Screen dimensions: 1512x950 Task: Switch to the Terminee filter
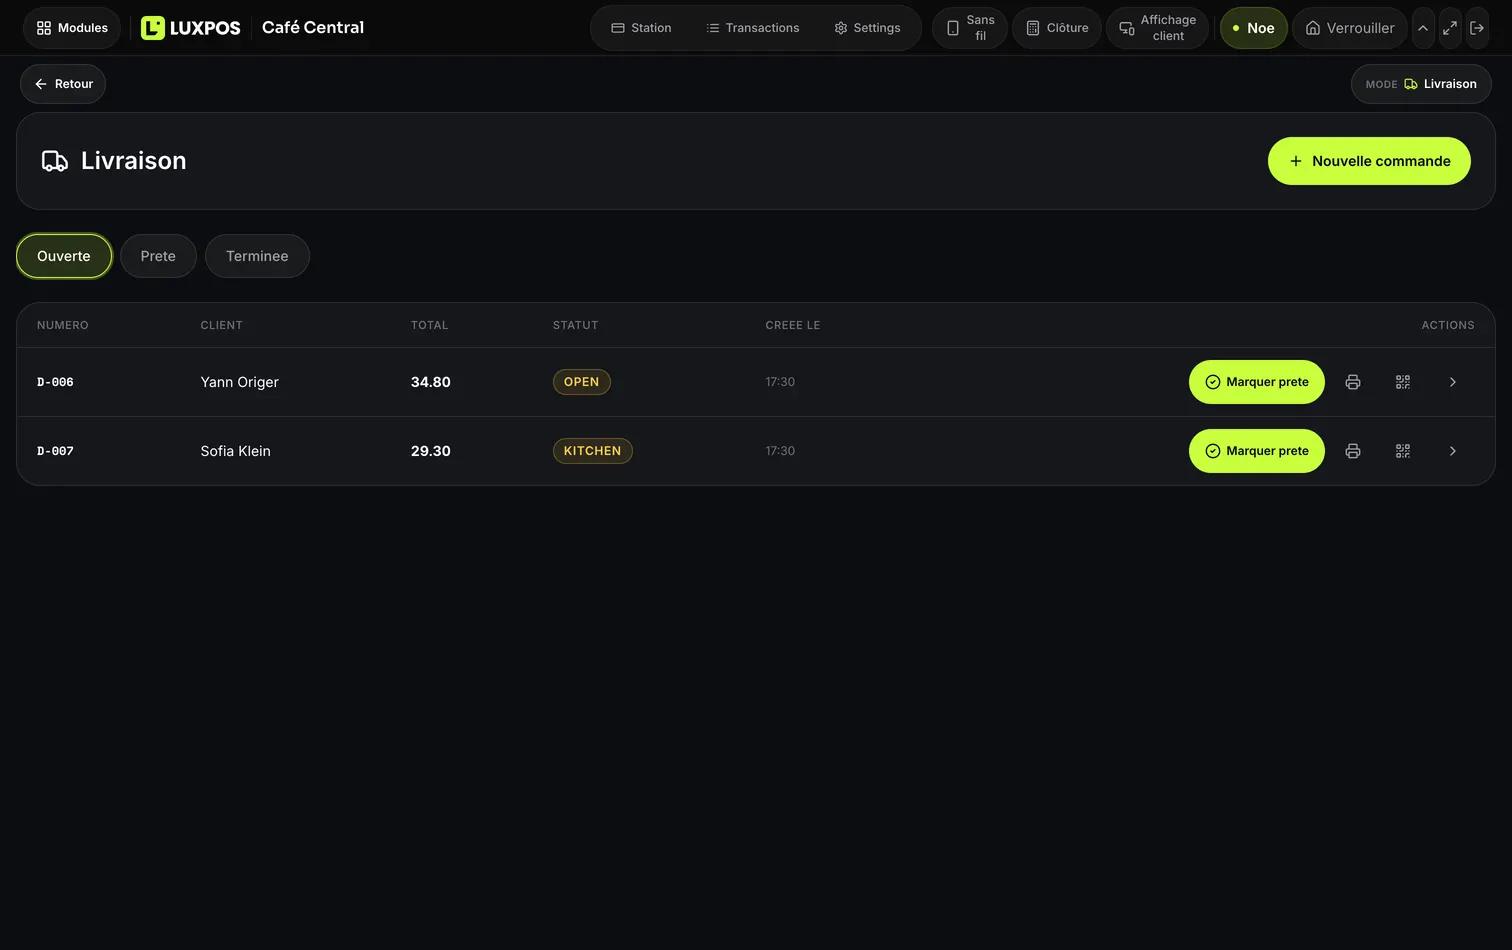coord(257,256)
